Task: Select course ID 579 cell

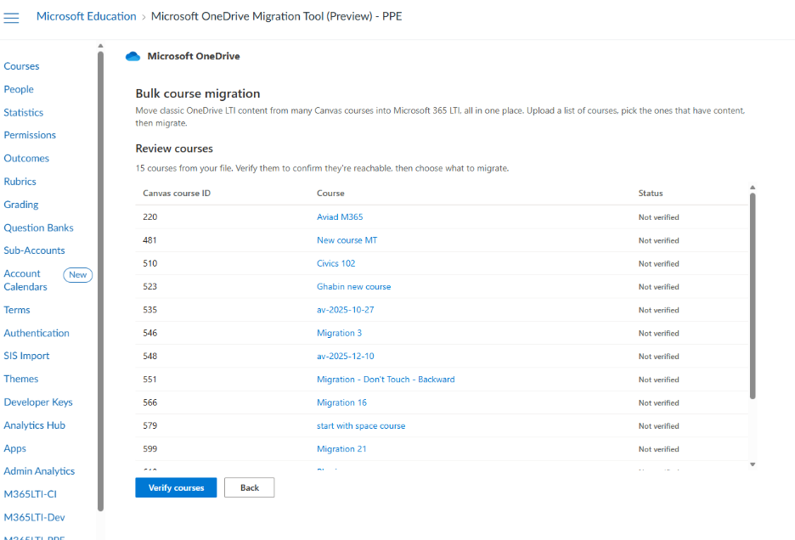Action: point(150,426)
